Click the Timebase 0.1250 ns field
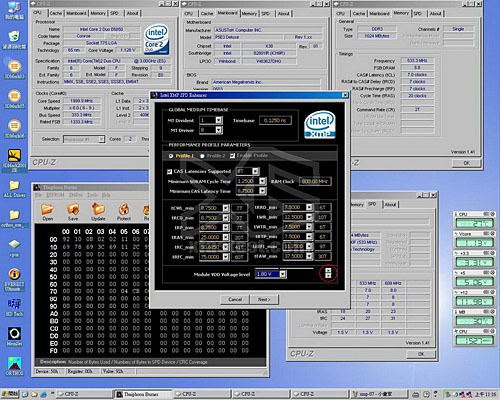This screenshot has width=500, height=400. 275,120
